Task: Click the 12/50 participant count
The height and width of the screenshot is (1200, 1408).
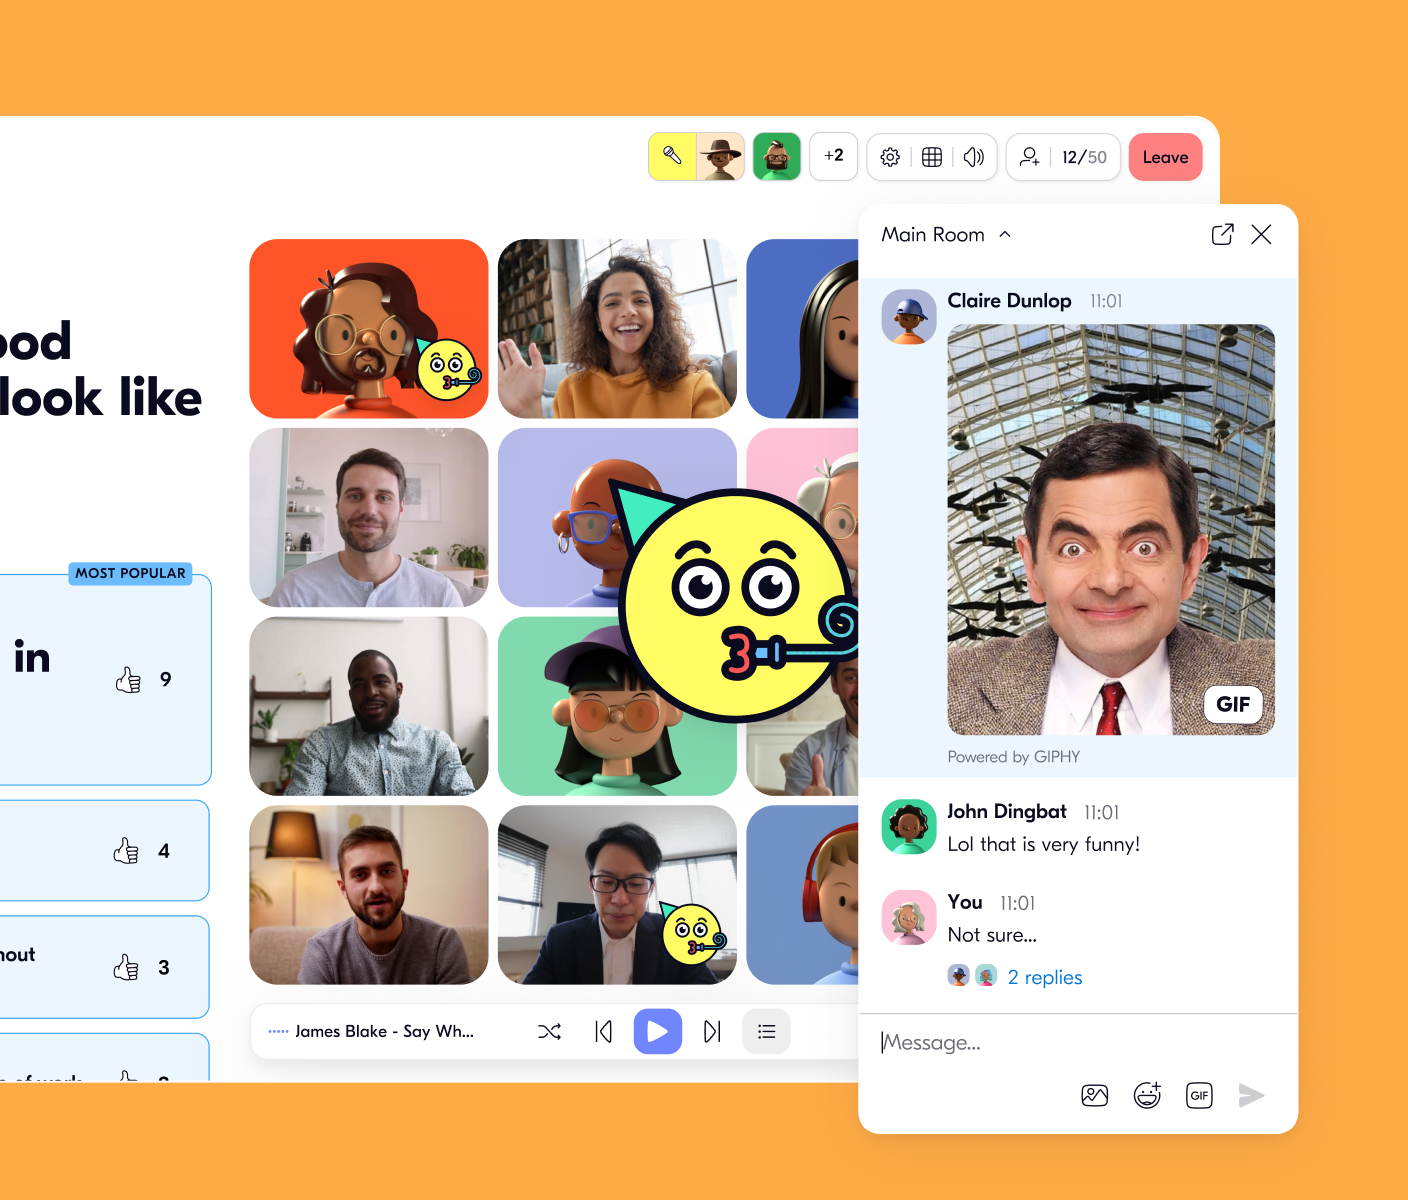Action: (1085, 157)
